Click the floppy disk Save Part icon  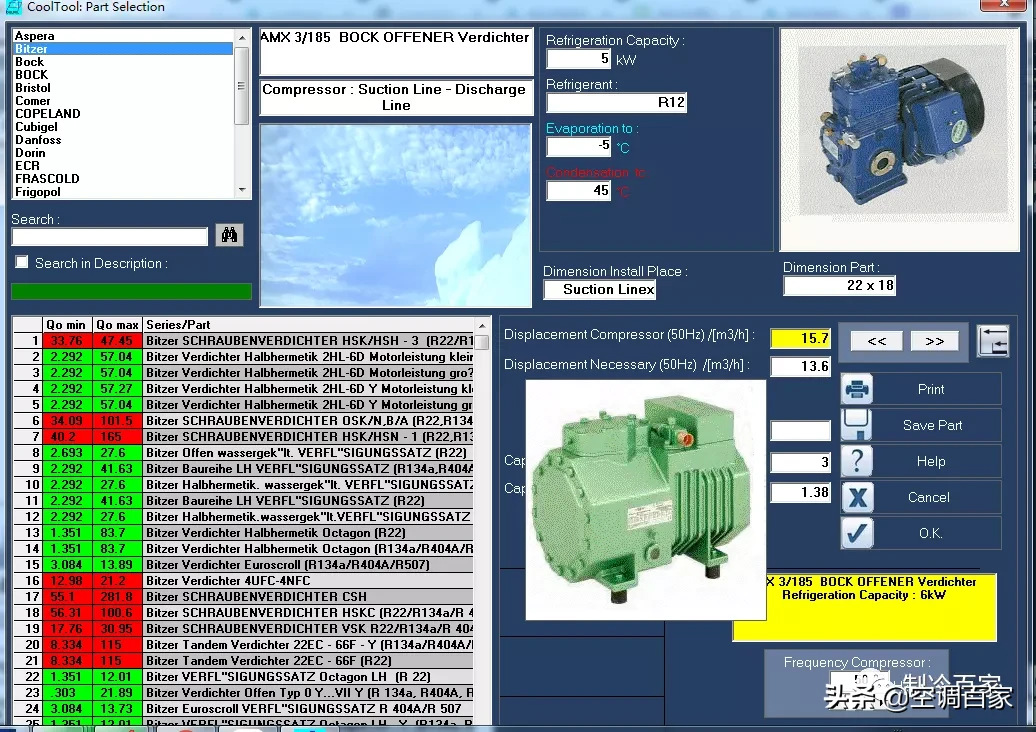[857, 425]
